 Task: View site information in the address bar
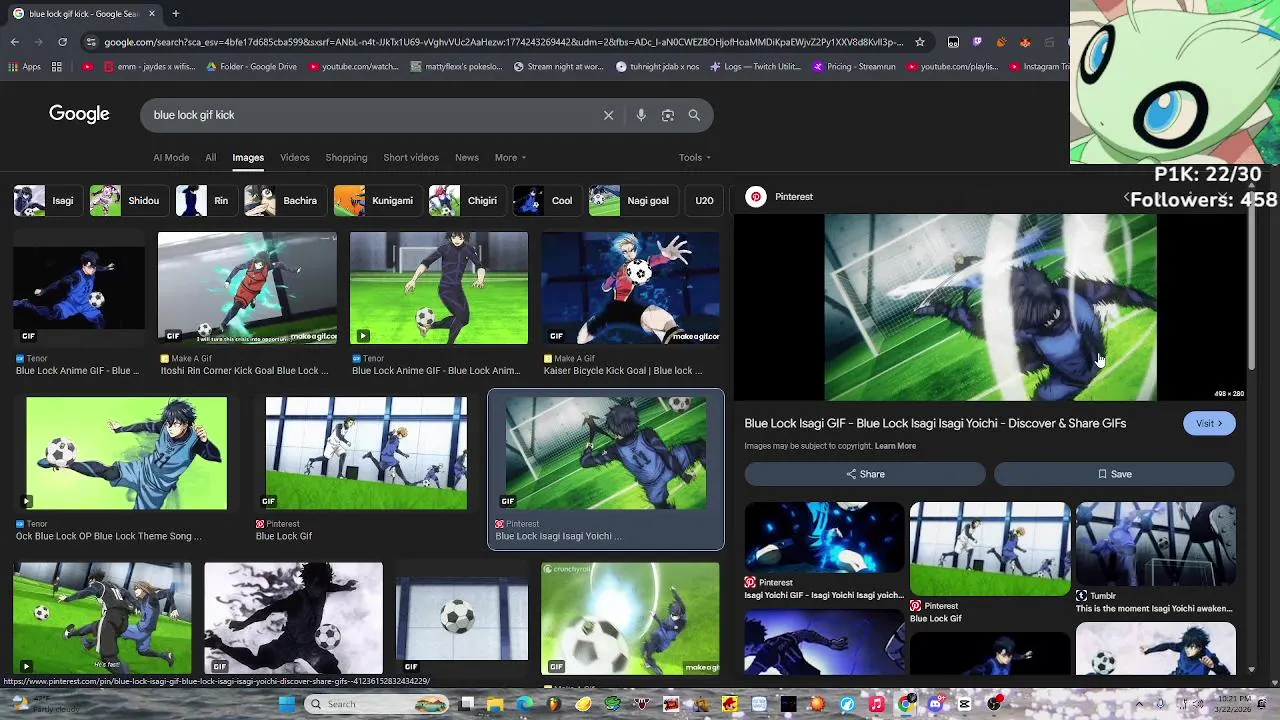point(91,42)
